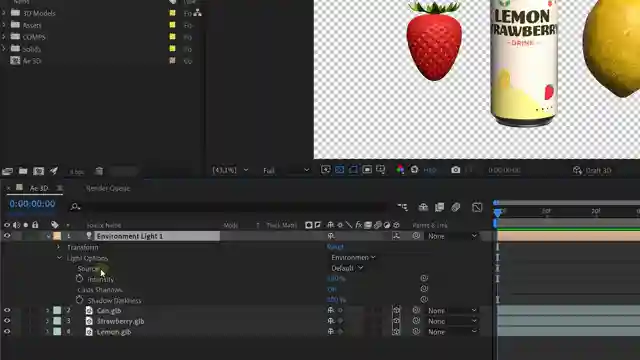The image size is (640, 360).
Task: Click the Parent & Link column header
Action: (430, 225)
